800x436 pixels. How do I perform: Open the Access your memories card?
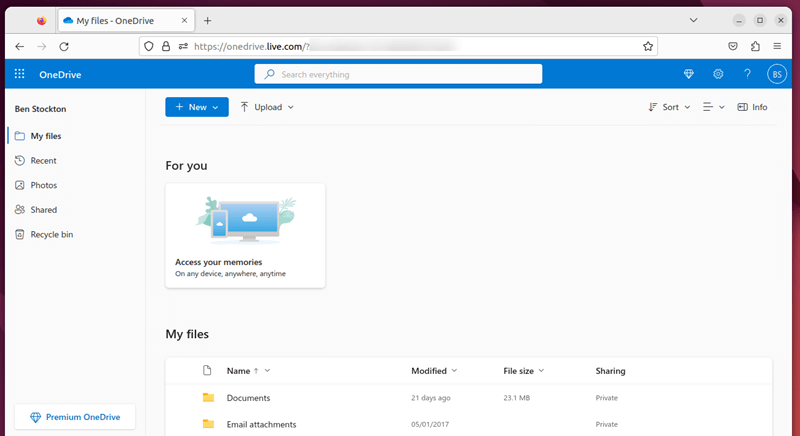(x=245, y=236)
